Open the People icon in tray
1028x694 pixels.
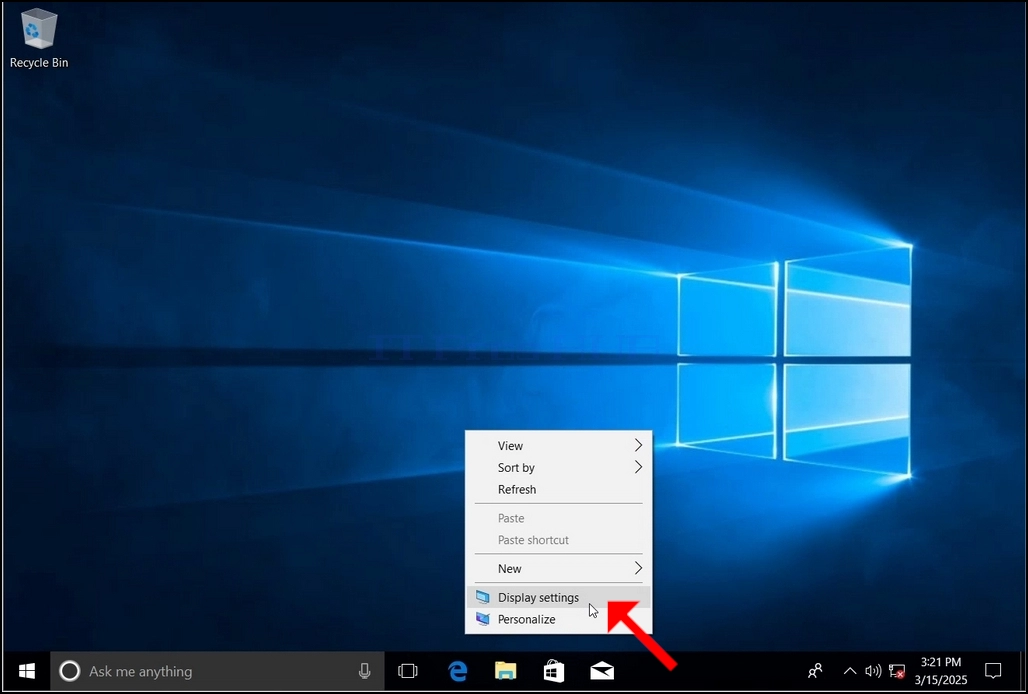(815, 671)
